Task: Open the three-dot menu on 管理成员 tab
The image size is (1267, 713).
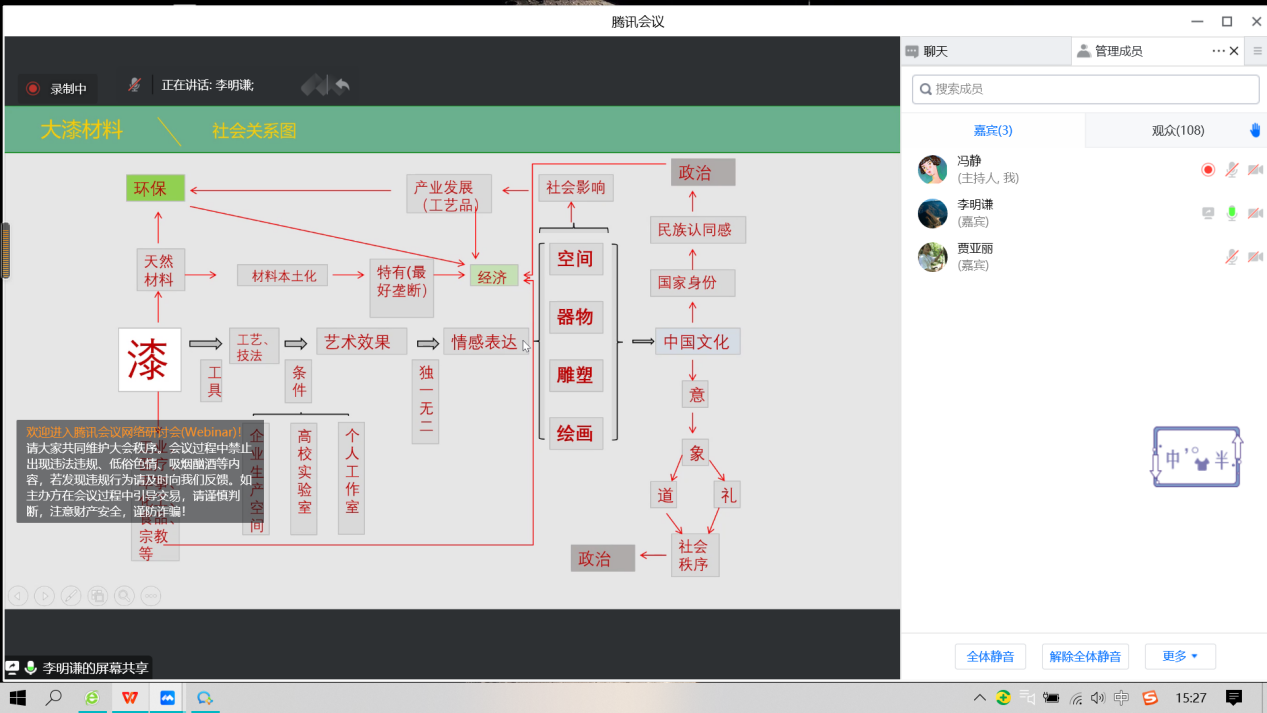Action: (1218, 51)
